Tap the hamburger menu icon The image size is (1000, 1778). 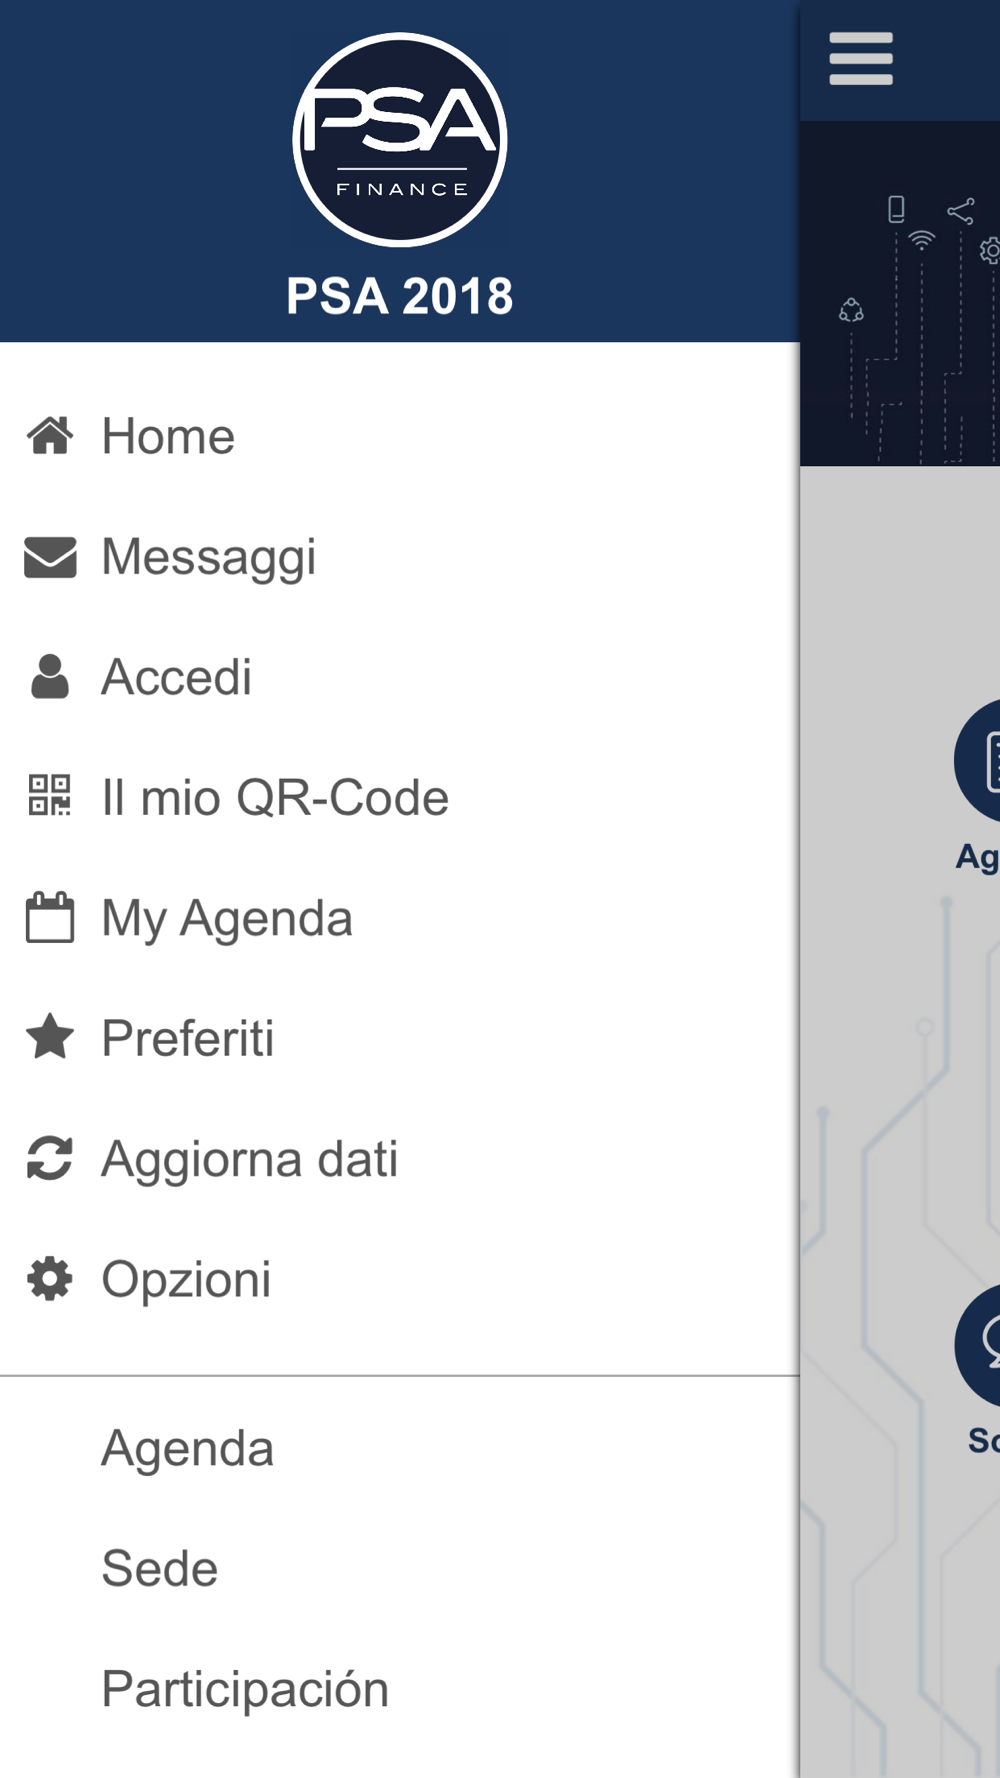point(861,59)
